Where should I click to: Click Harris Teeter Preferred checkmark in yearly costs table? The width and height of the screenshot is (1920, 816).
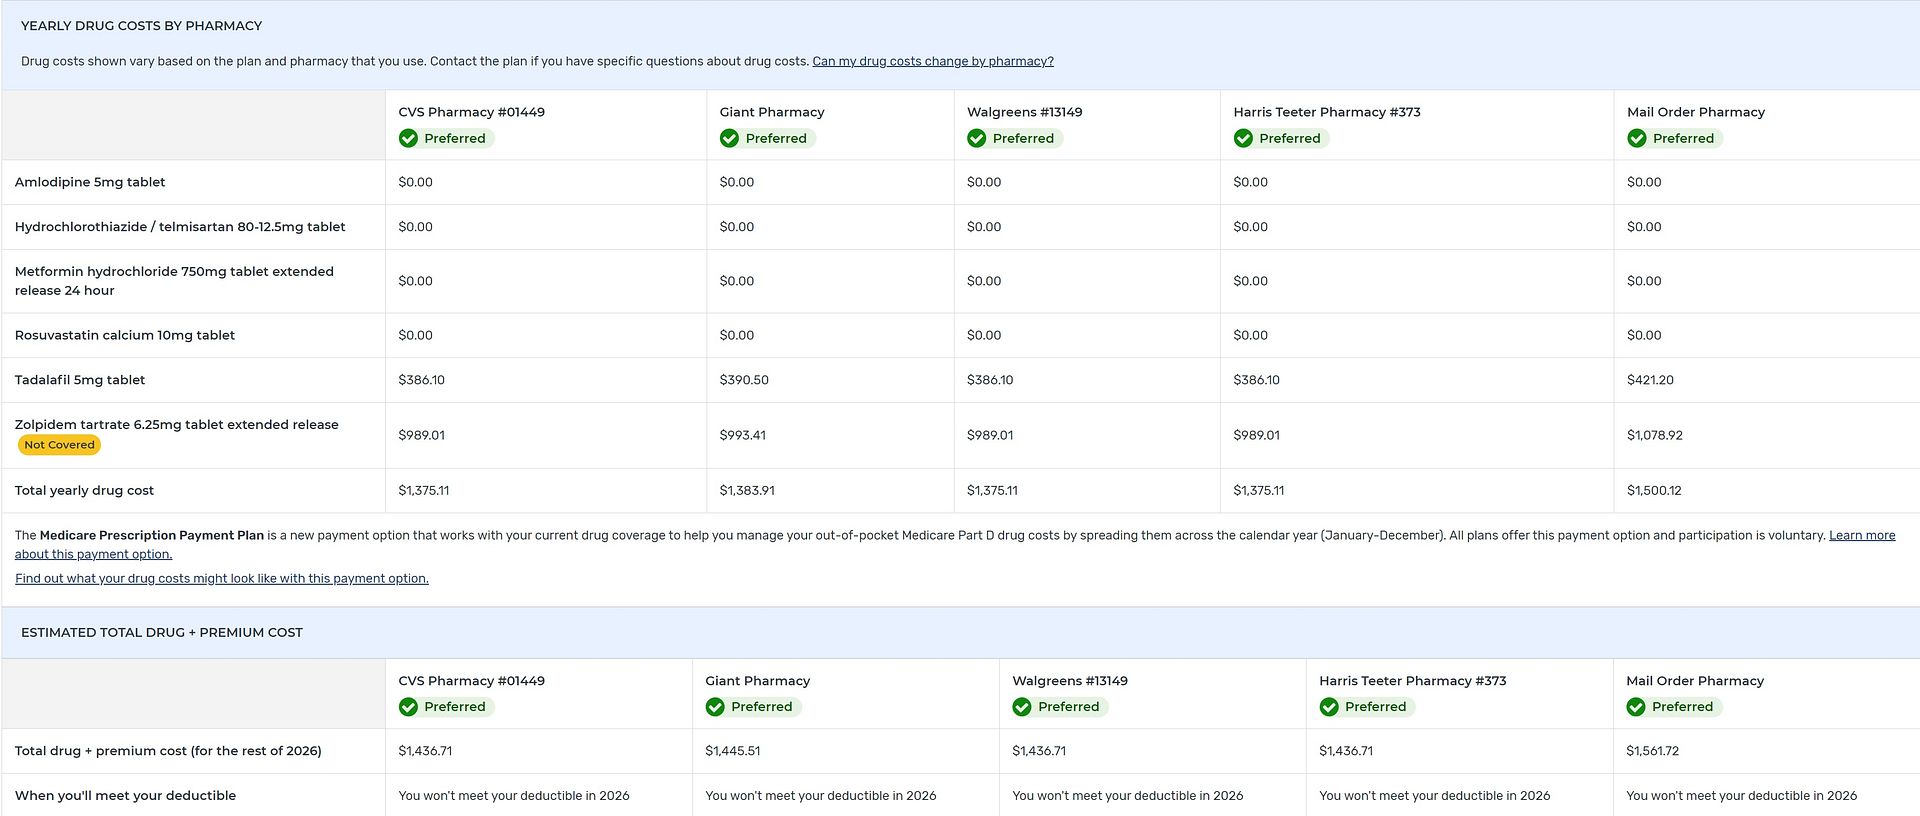tap(1243, 139)
